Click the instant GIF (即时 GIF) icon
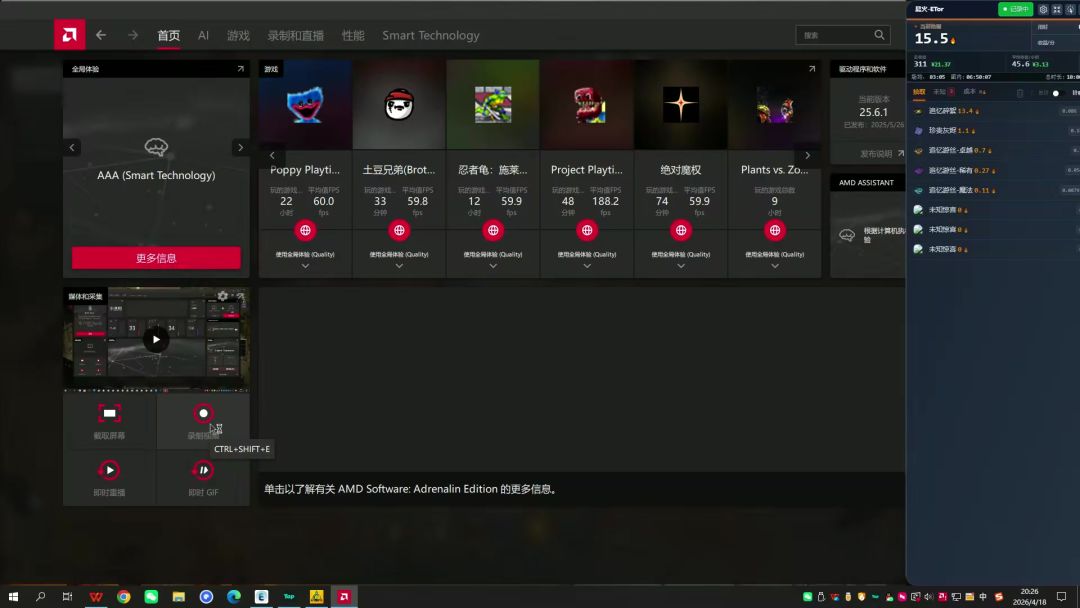Viewport: 1080px width, 608px height. click(x=203, y=470)
